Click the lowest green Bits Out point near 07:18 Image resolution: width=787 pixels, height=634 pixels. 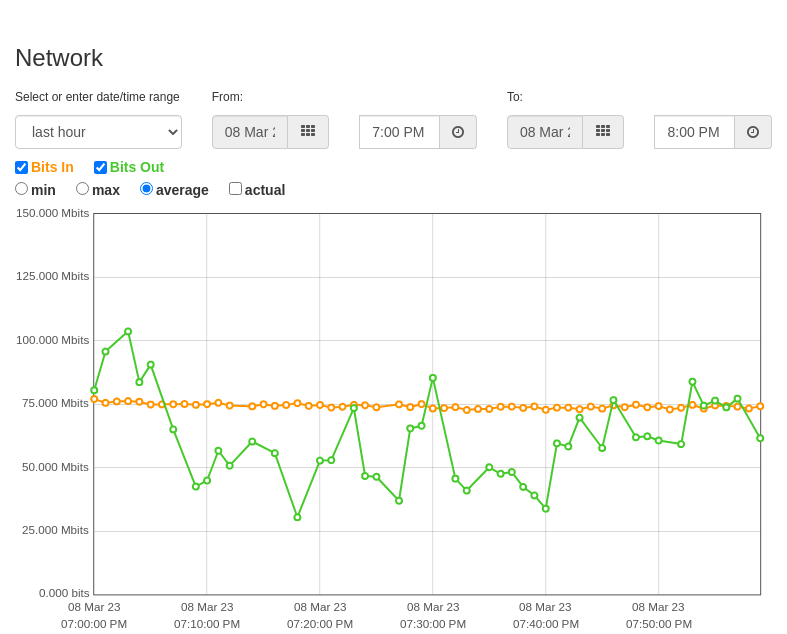pyautogui.click(x=297, y=517)
